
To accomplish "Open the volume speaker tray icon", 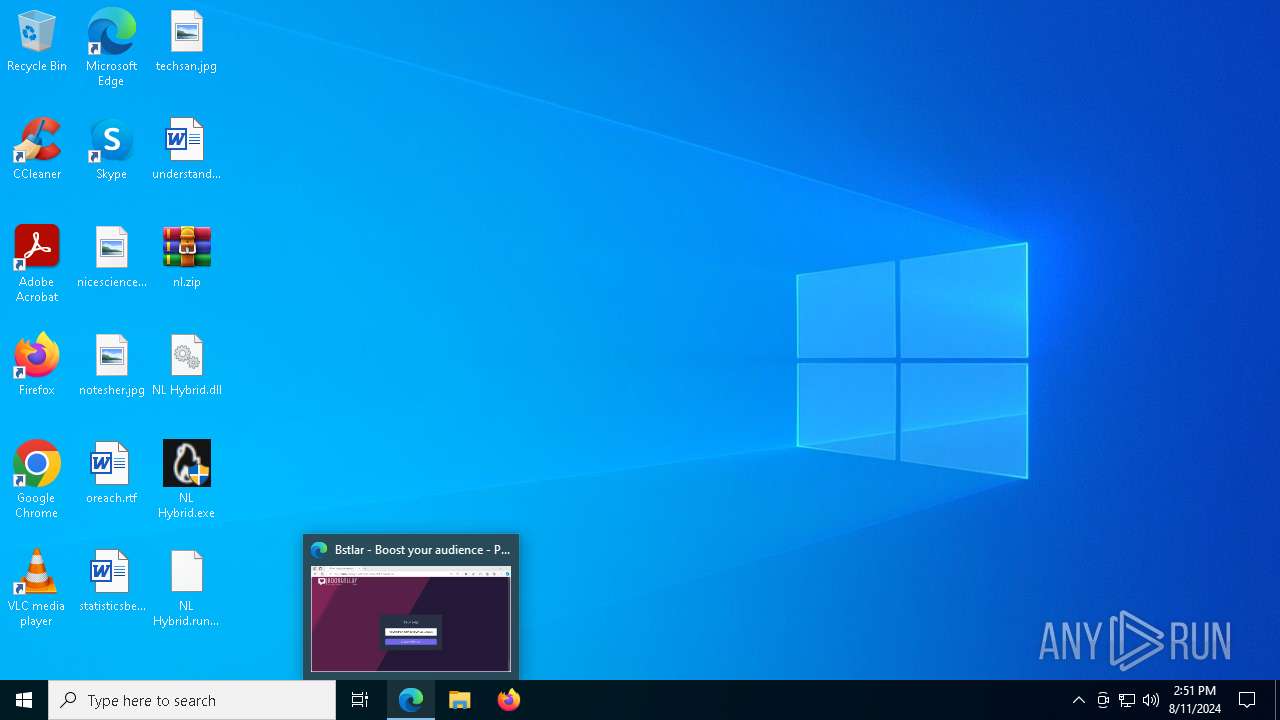I will pos(1151,700).
